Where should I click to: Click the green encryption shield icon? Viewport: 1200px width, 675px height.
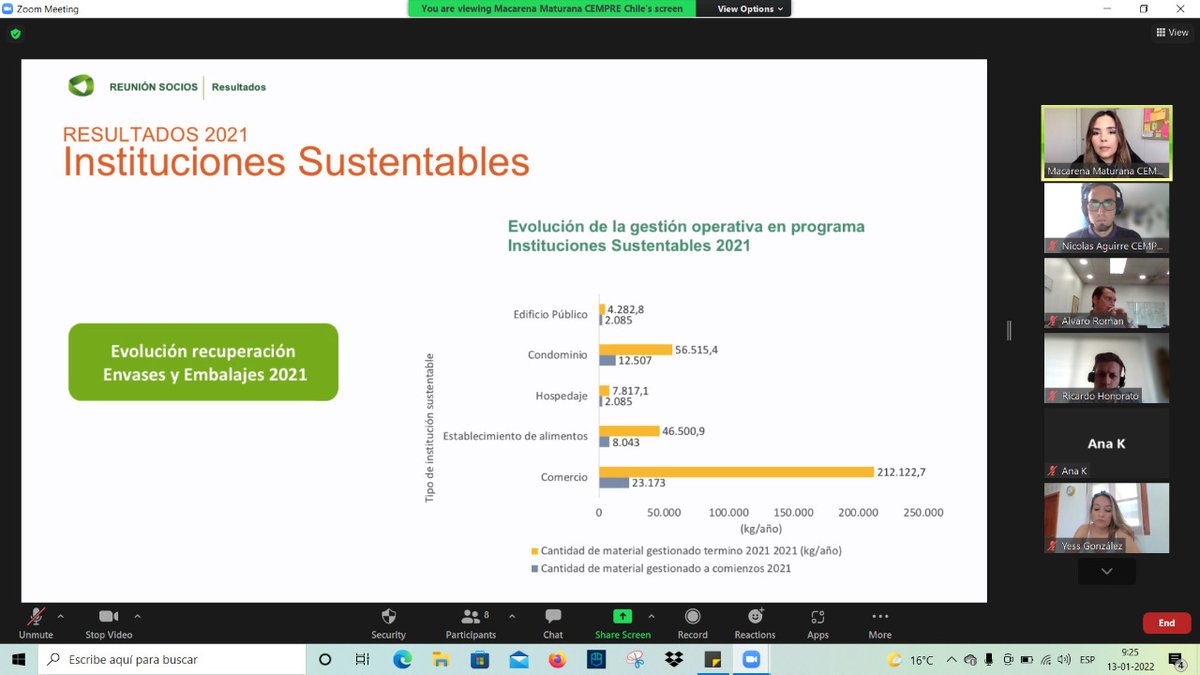point(15,33)
